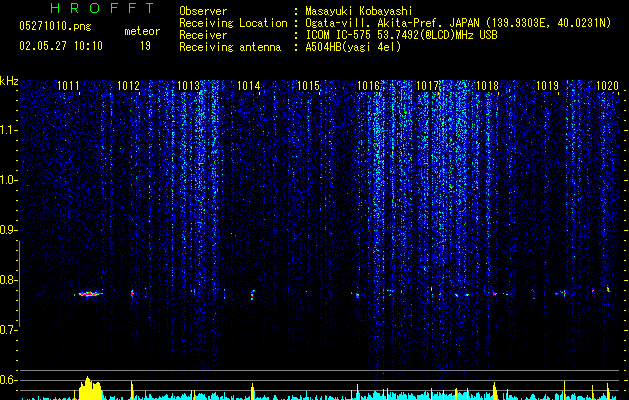Click time marker 1011
The width and height of the screenshot is (629, 400).
tap(68, 86)
